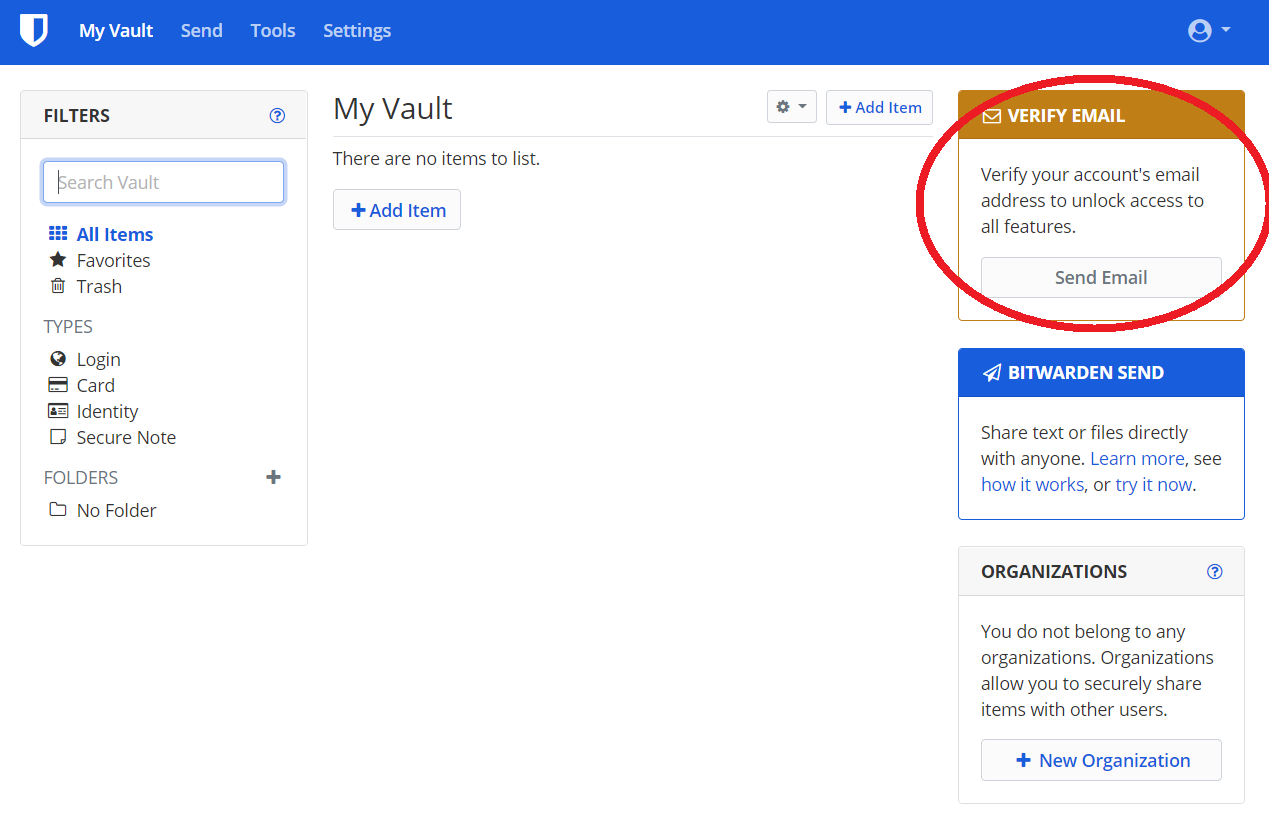Click the New Organization button
Image resolution: width=1269 pixels, height=821 pixels.
pos(1100,760)
